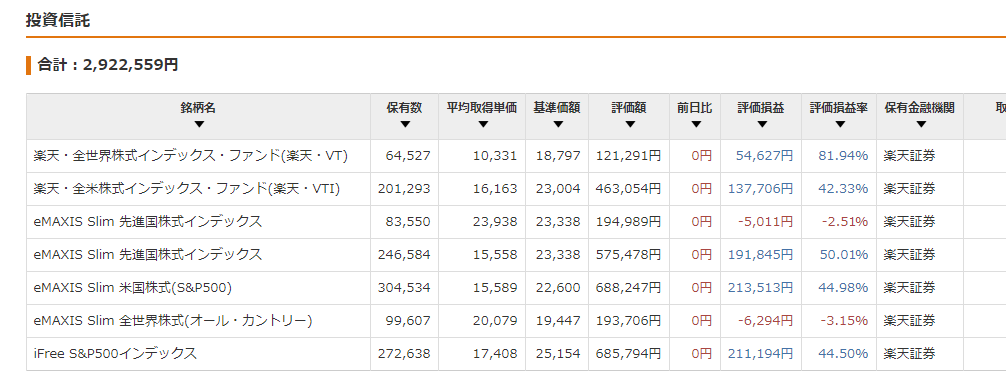Sort by 保有数 column arrow
The image size is (1006, 386).
tap(405, 124)
